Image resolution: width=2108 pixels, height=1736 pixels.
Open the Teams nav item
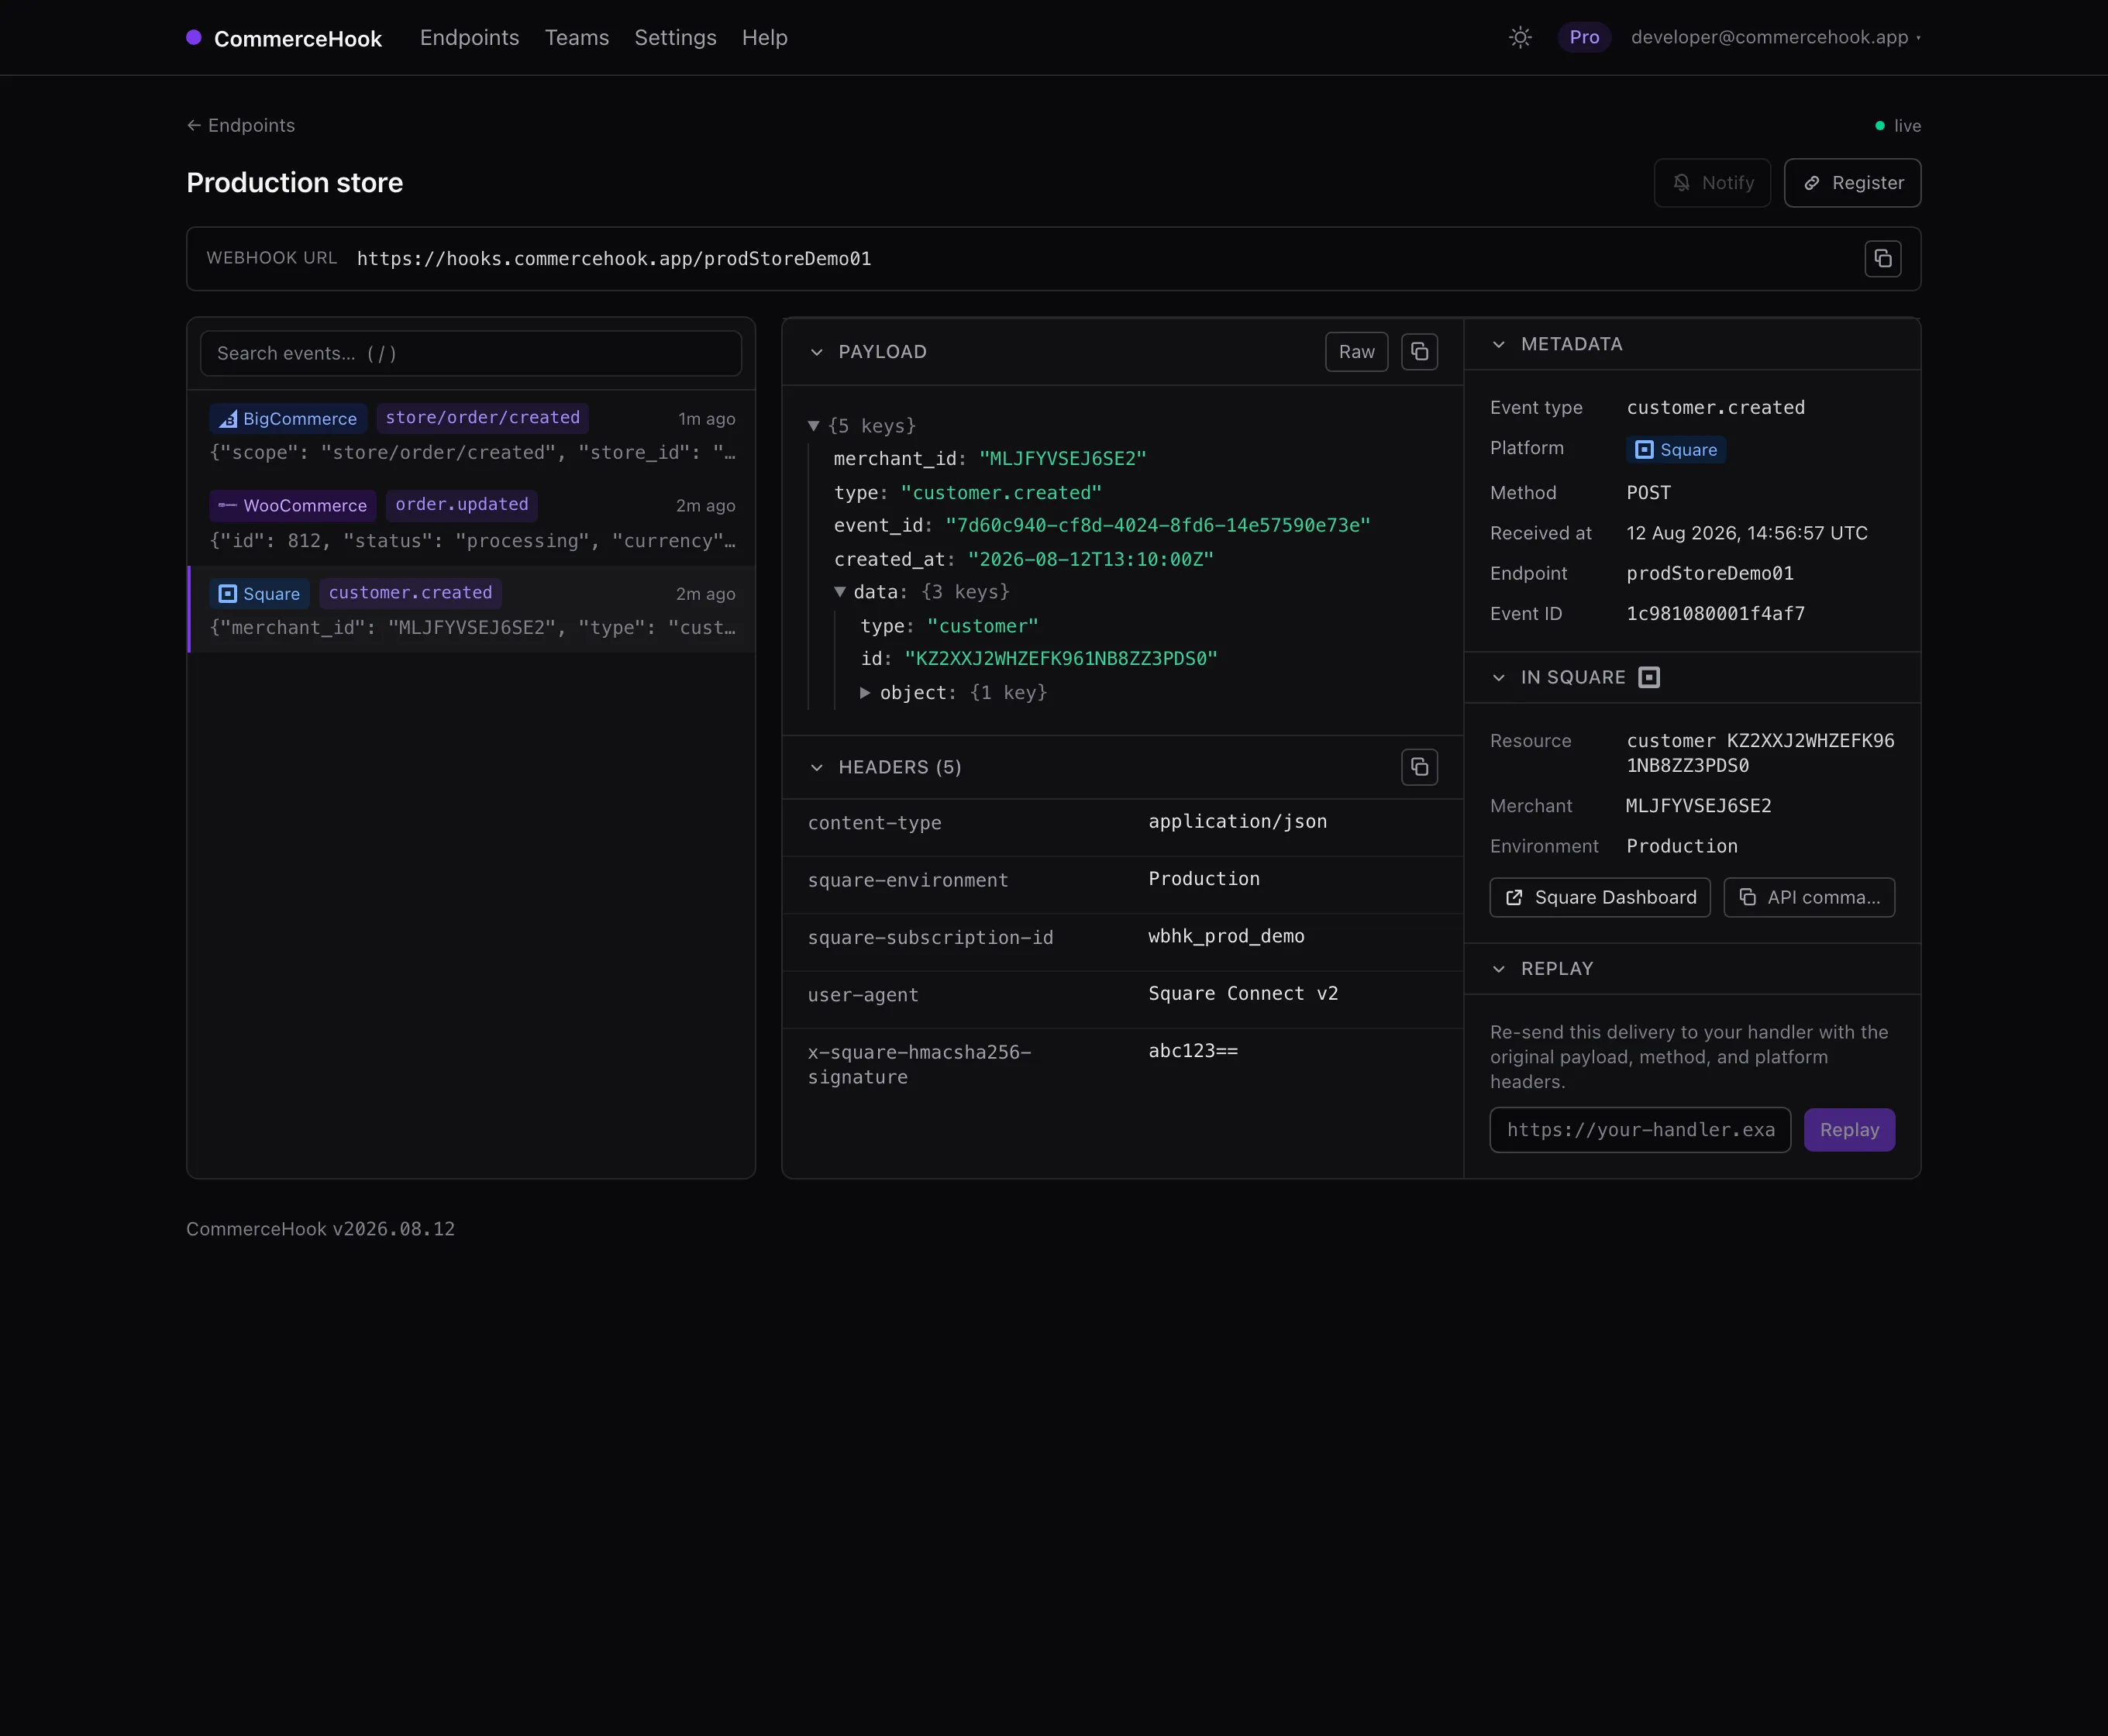click(577, 38)
